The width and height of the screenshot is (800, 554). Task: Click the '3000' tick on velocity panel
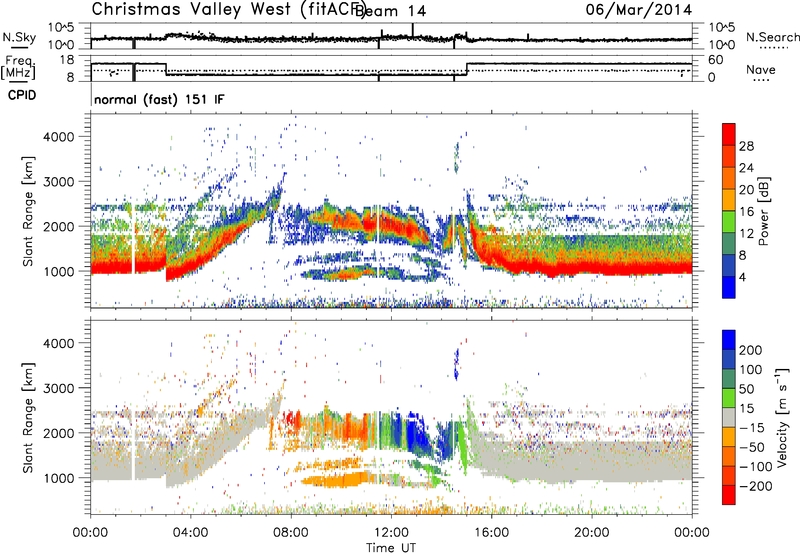58,388
